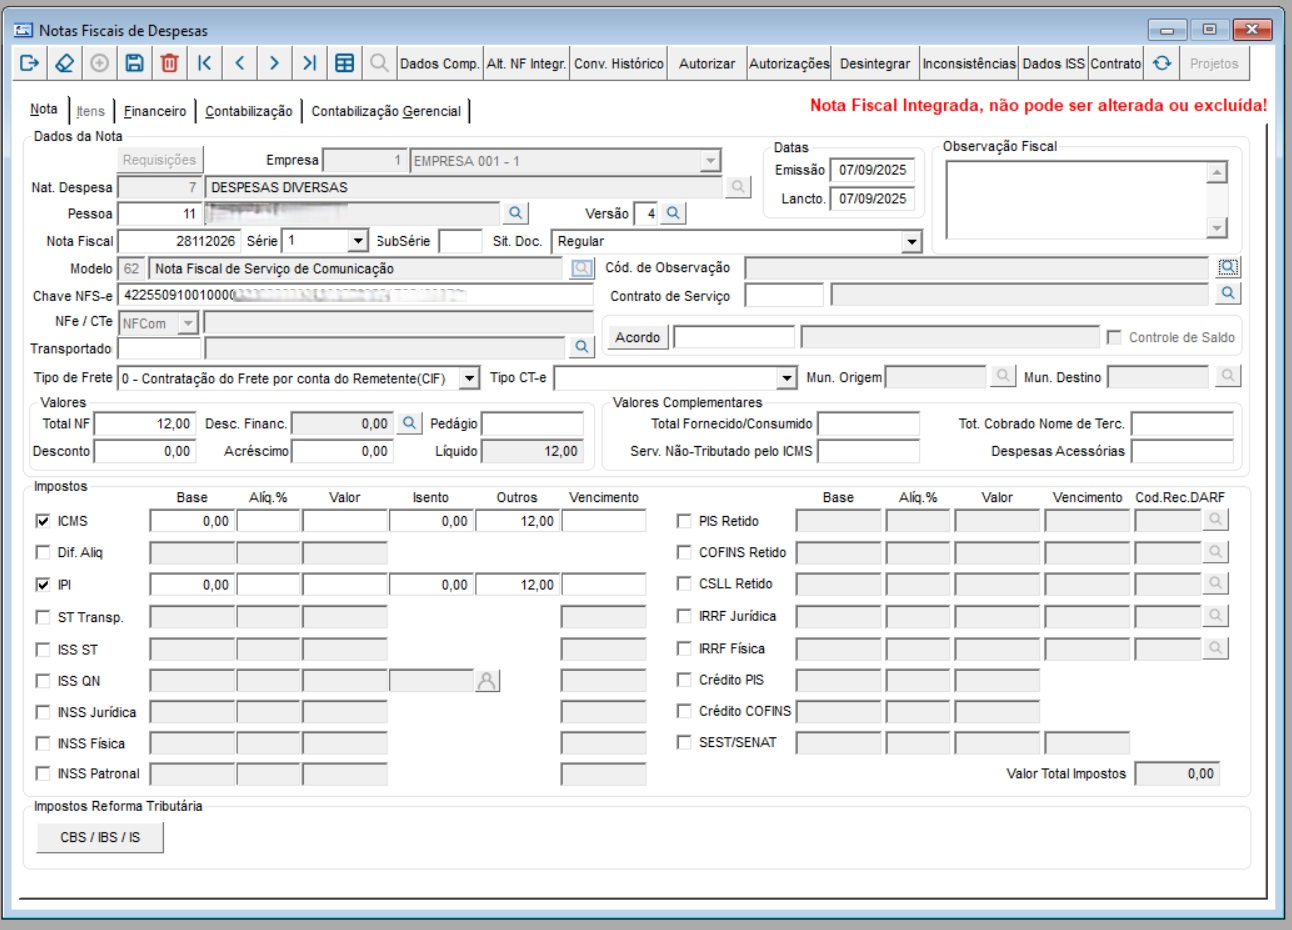Click the eraser clear icon
1292x930 pixels.
click(x=64, y=63)
